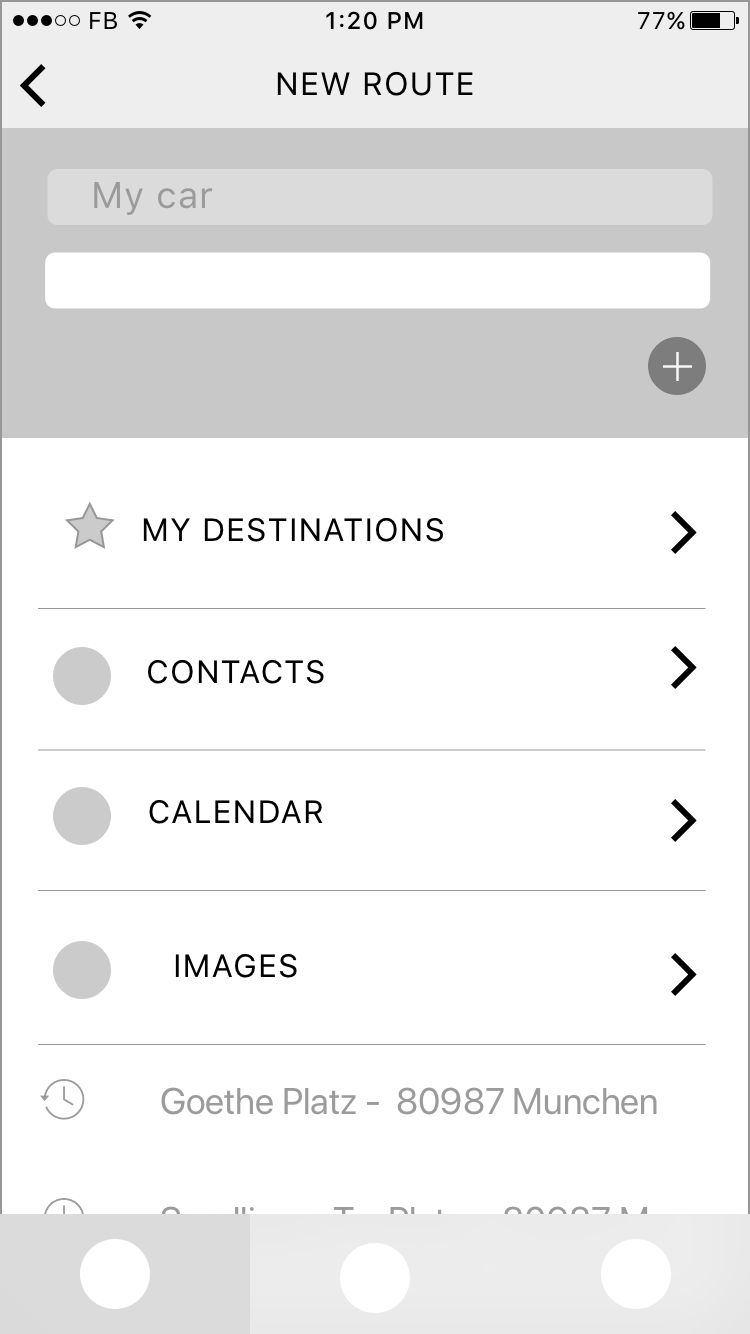The width and height of the screenshot is (750, 1334).
Task: Open Calendar using the right chevron
Action: point(683,820)
